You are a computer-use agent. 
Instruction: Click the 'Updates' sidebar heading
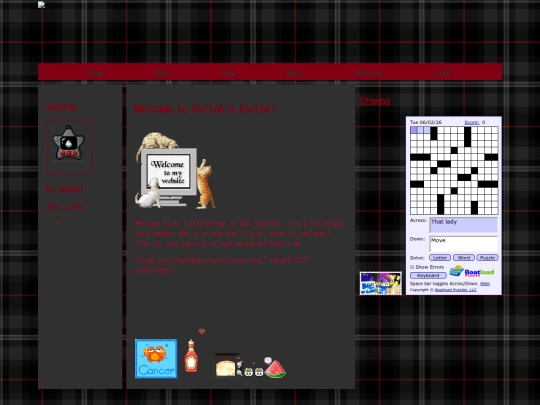tap(61, 107)
